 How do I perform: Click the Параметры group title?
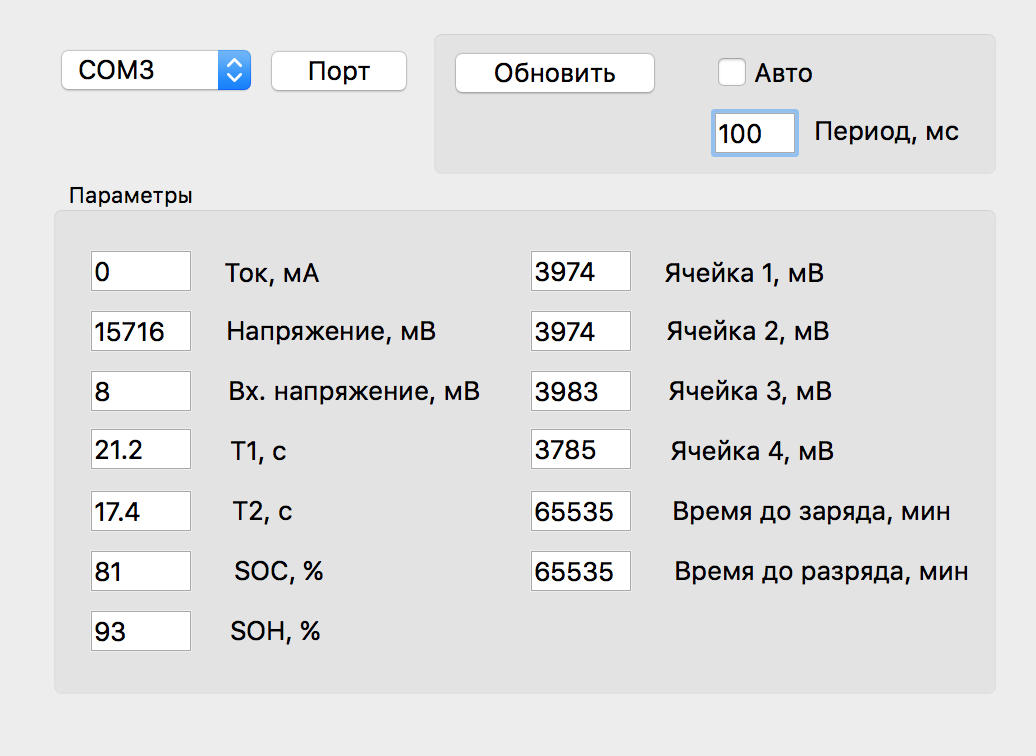click(130, 196)
